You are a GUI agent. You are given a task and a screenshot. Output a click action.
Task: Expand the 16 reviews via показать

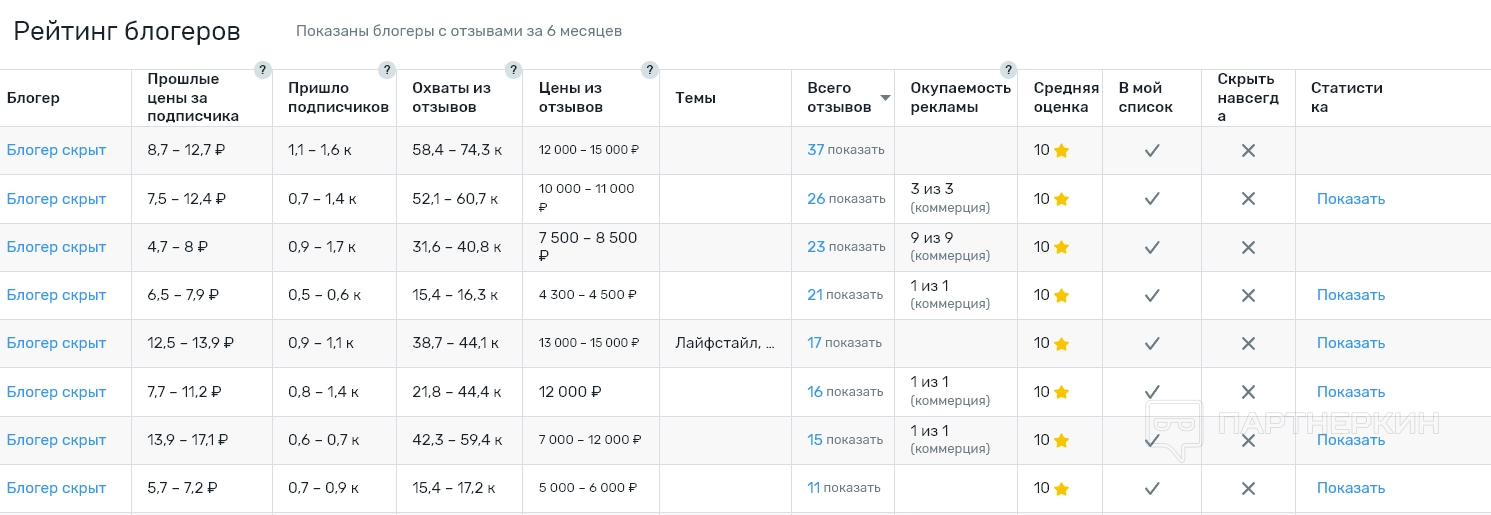tap(855, 392)
